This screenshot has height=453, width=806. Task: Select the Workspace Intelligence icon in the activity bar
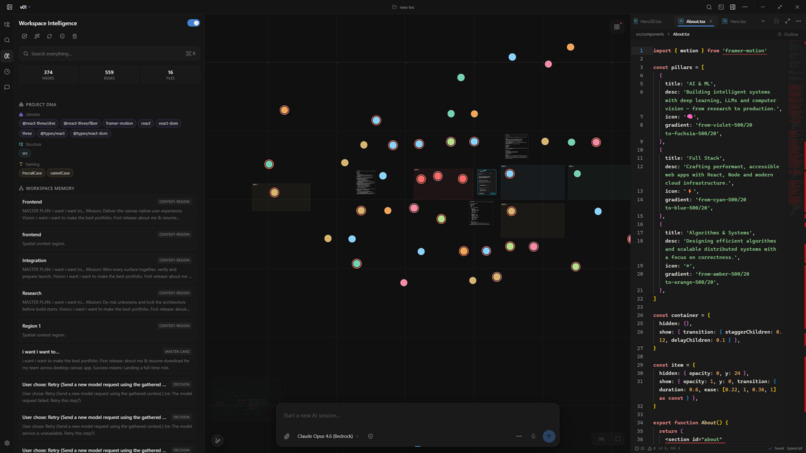coord(7,56)
